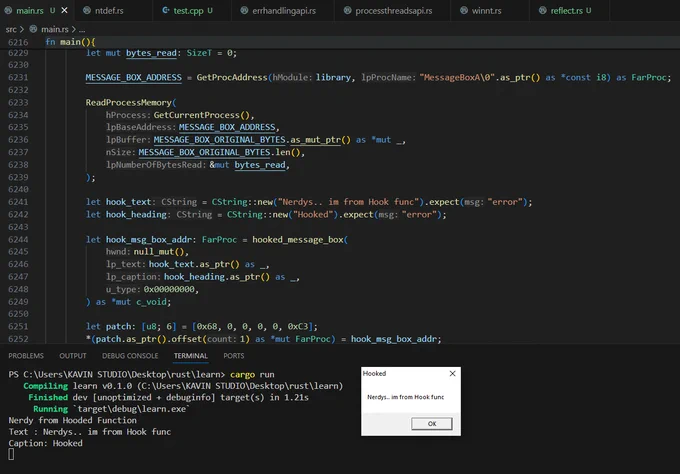Image resolution: width=680 pixels, height=474 pixels.
Task: Click the src breadcrumb segment
Action: (11, 29)
